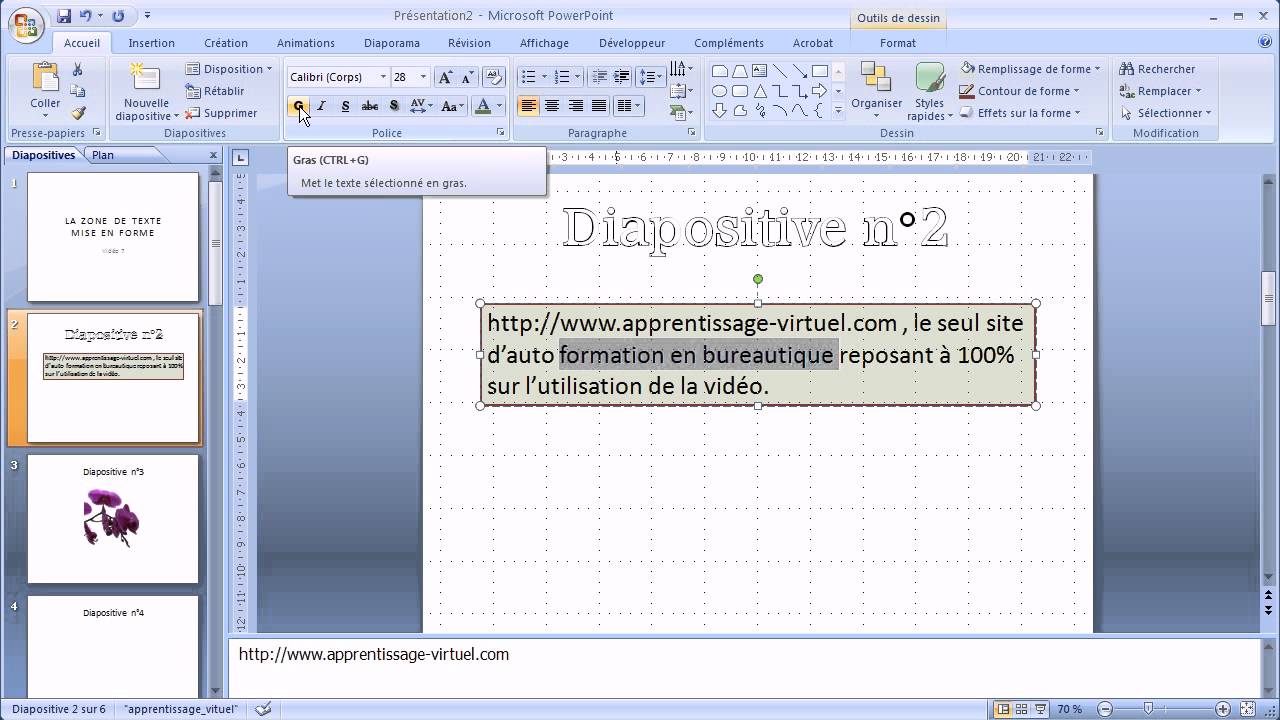
Task: Switch to the Insertion tab
Action: tap(151, 43)
